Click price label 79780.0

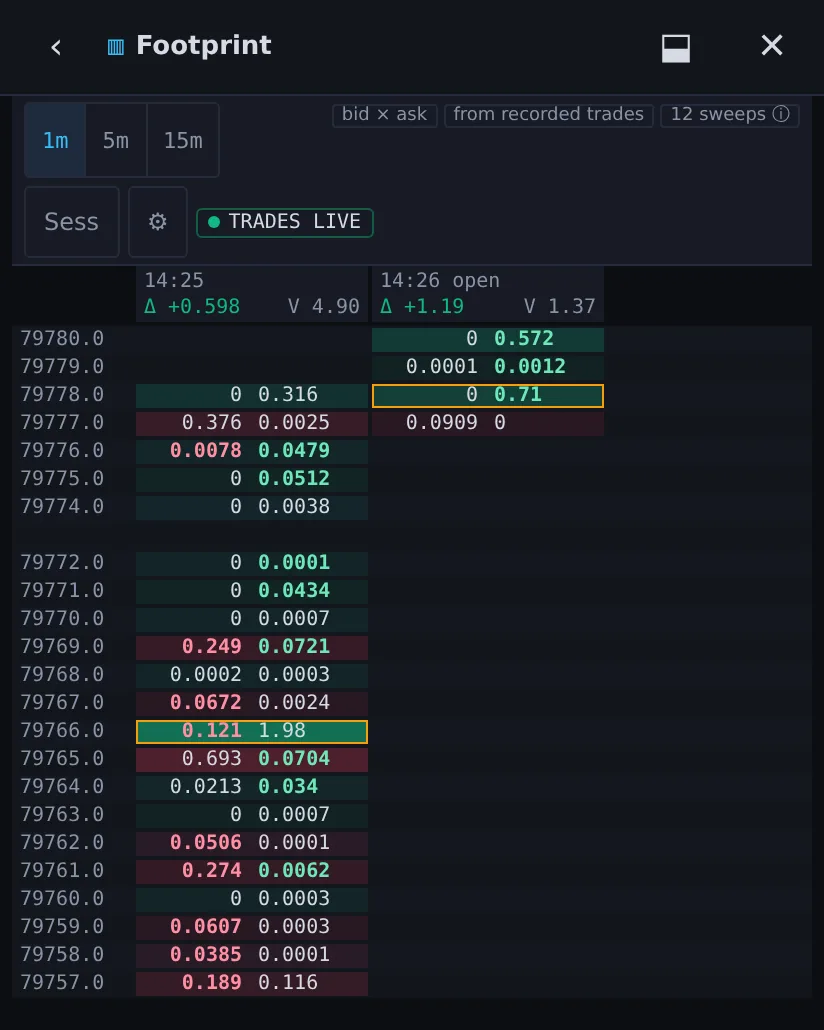[62, 338]
